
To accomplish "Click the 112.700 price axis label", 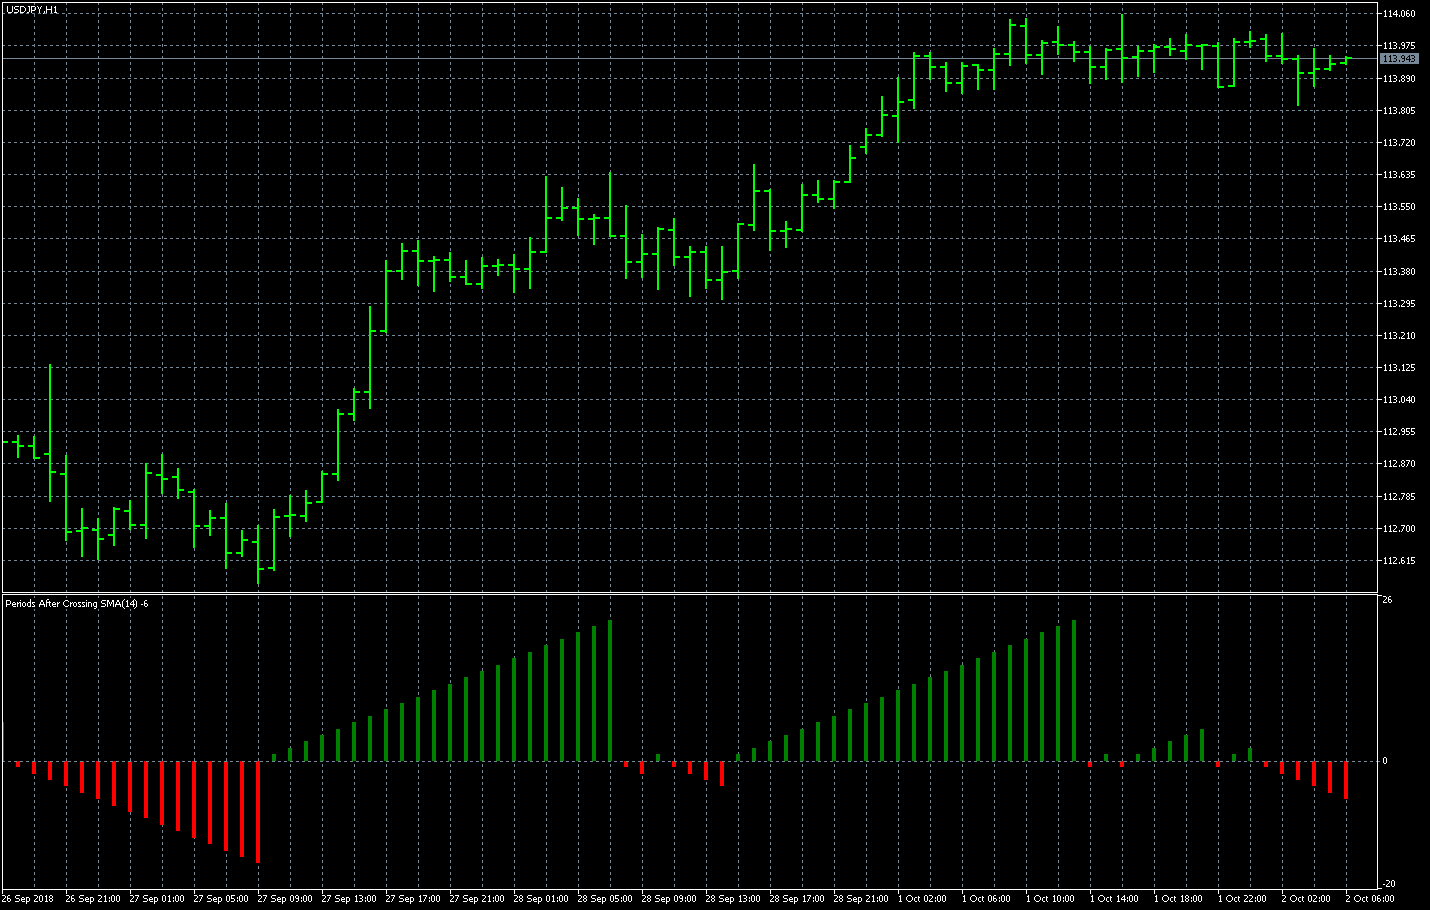I will [x=1399, y=529].
